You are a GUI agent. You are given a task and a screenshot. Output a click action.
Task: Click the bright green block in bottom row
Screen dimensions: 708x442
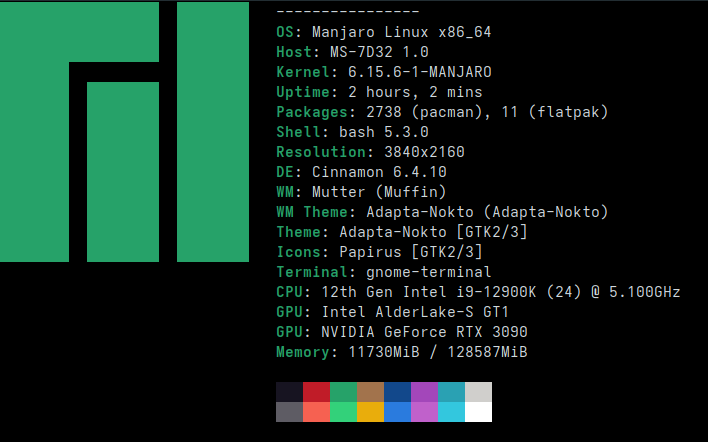point(344,412)
